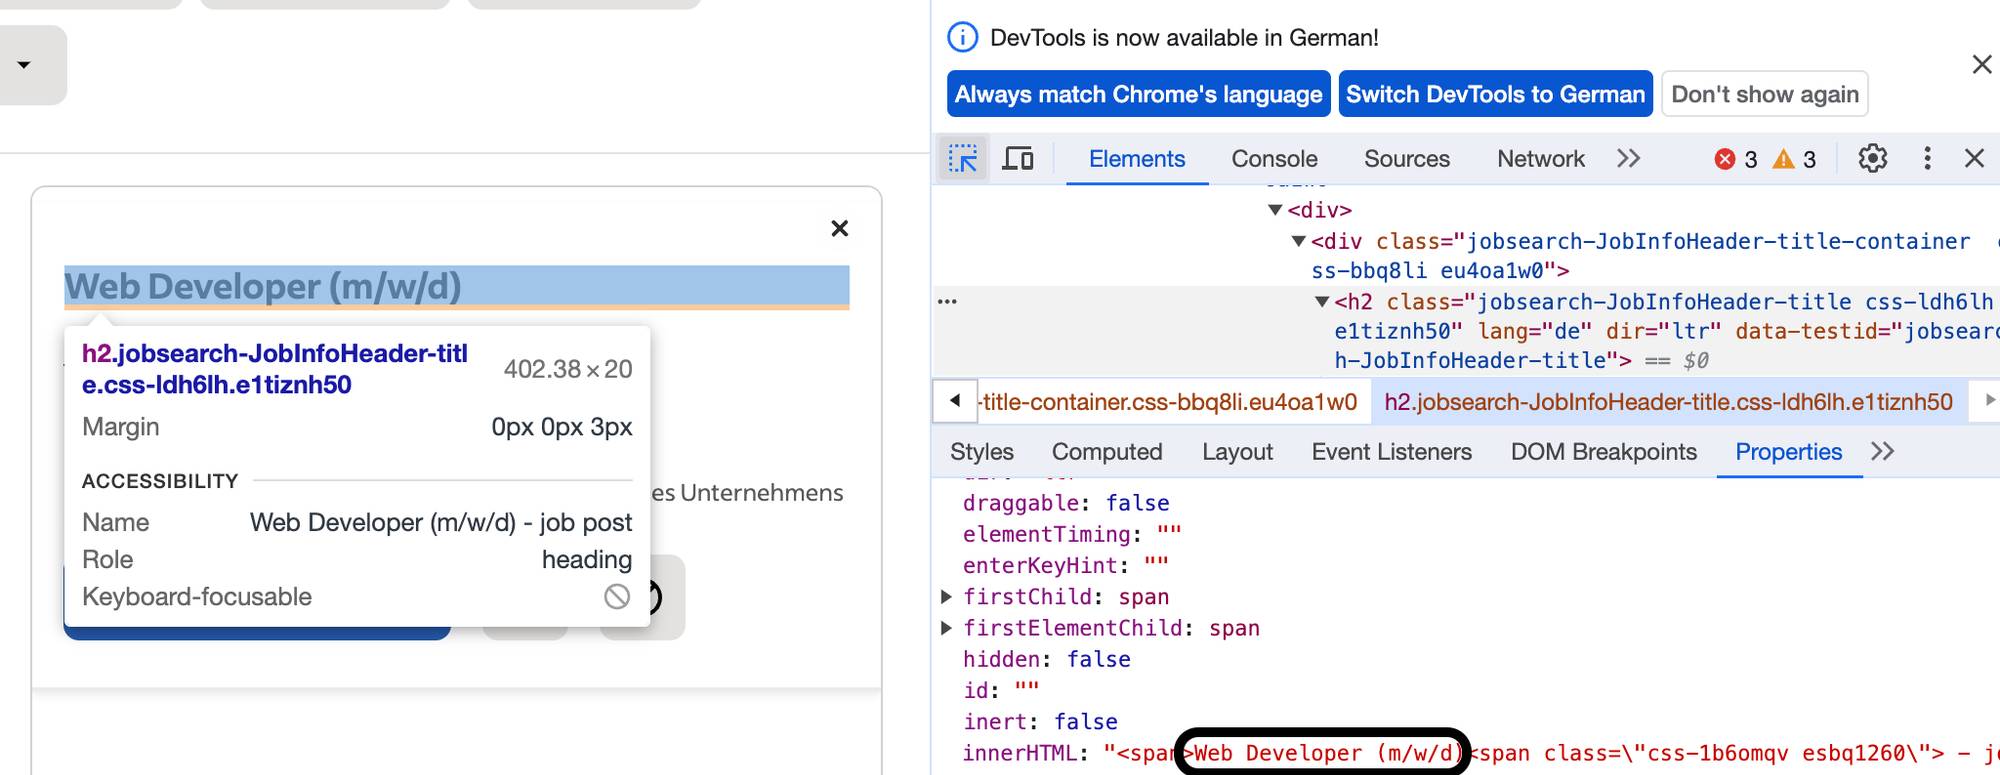The height and width of the screenshot is (775, 2000).
Task: Click Switch DevTools to German button
Action: pos(1495,94)
